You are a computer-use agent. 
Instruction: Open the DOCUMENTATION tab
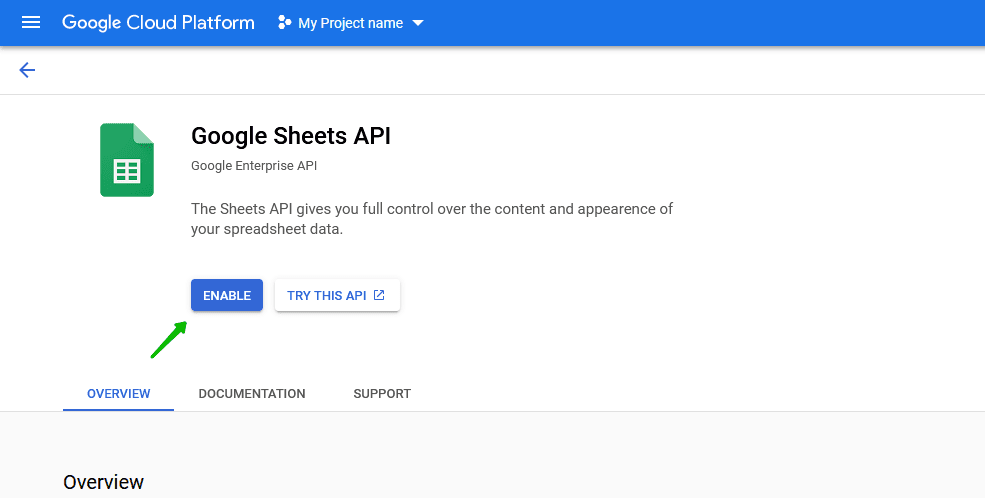(252, 394)
